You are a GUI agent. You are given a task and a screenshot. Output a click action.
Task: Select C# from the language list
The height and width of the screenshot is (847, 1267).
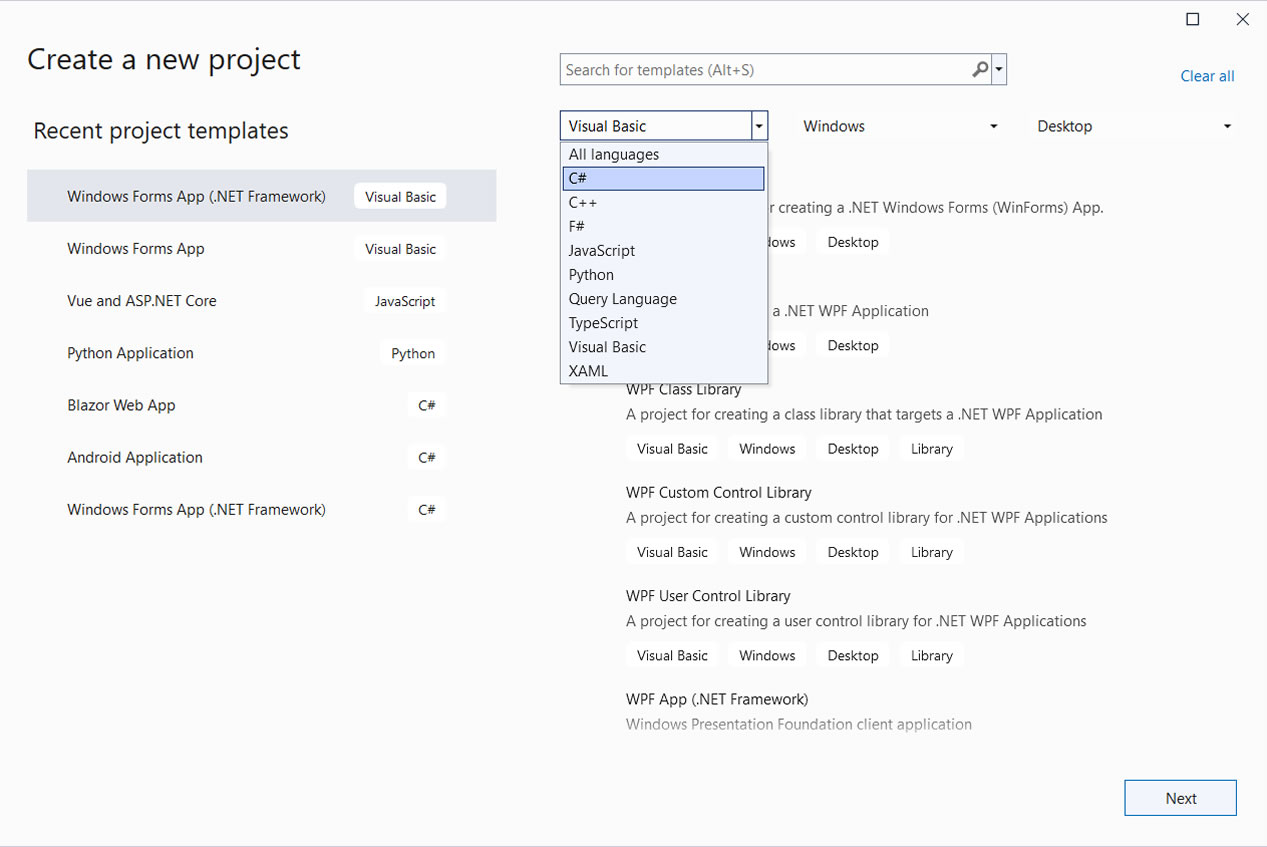663,178
